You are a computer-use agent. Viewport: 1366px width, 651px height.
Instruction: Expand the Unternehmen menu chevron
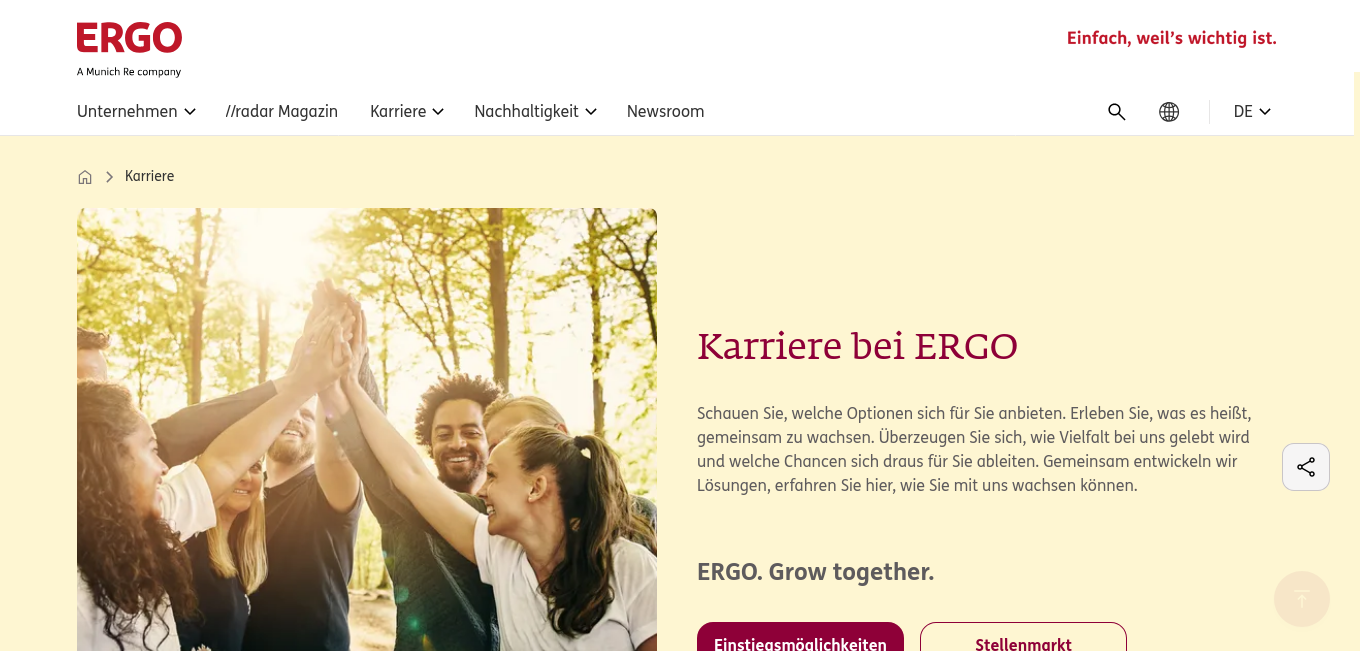[x=190, y=112]
